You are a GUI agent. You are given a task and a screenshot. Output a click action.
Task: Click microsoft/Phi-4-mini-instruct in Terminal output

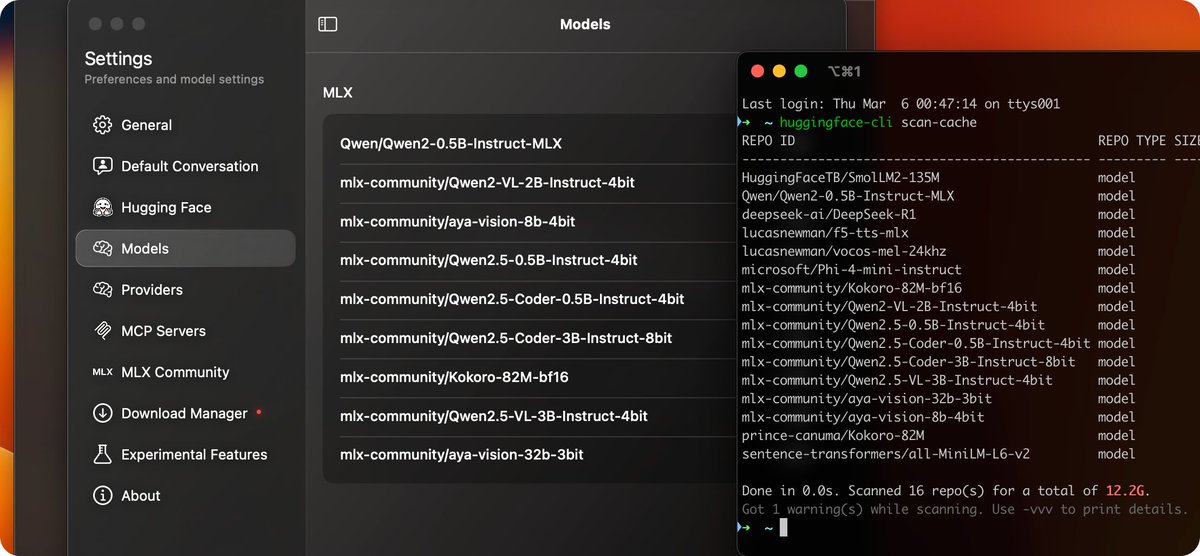click(x=852, y=269)
